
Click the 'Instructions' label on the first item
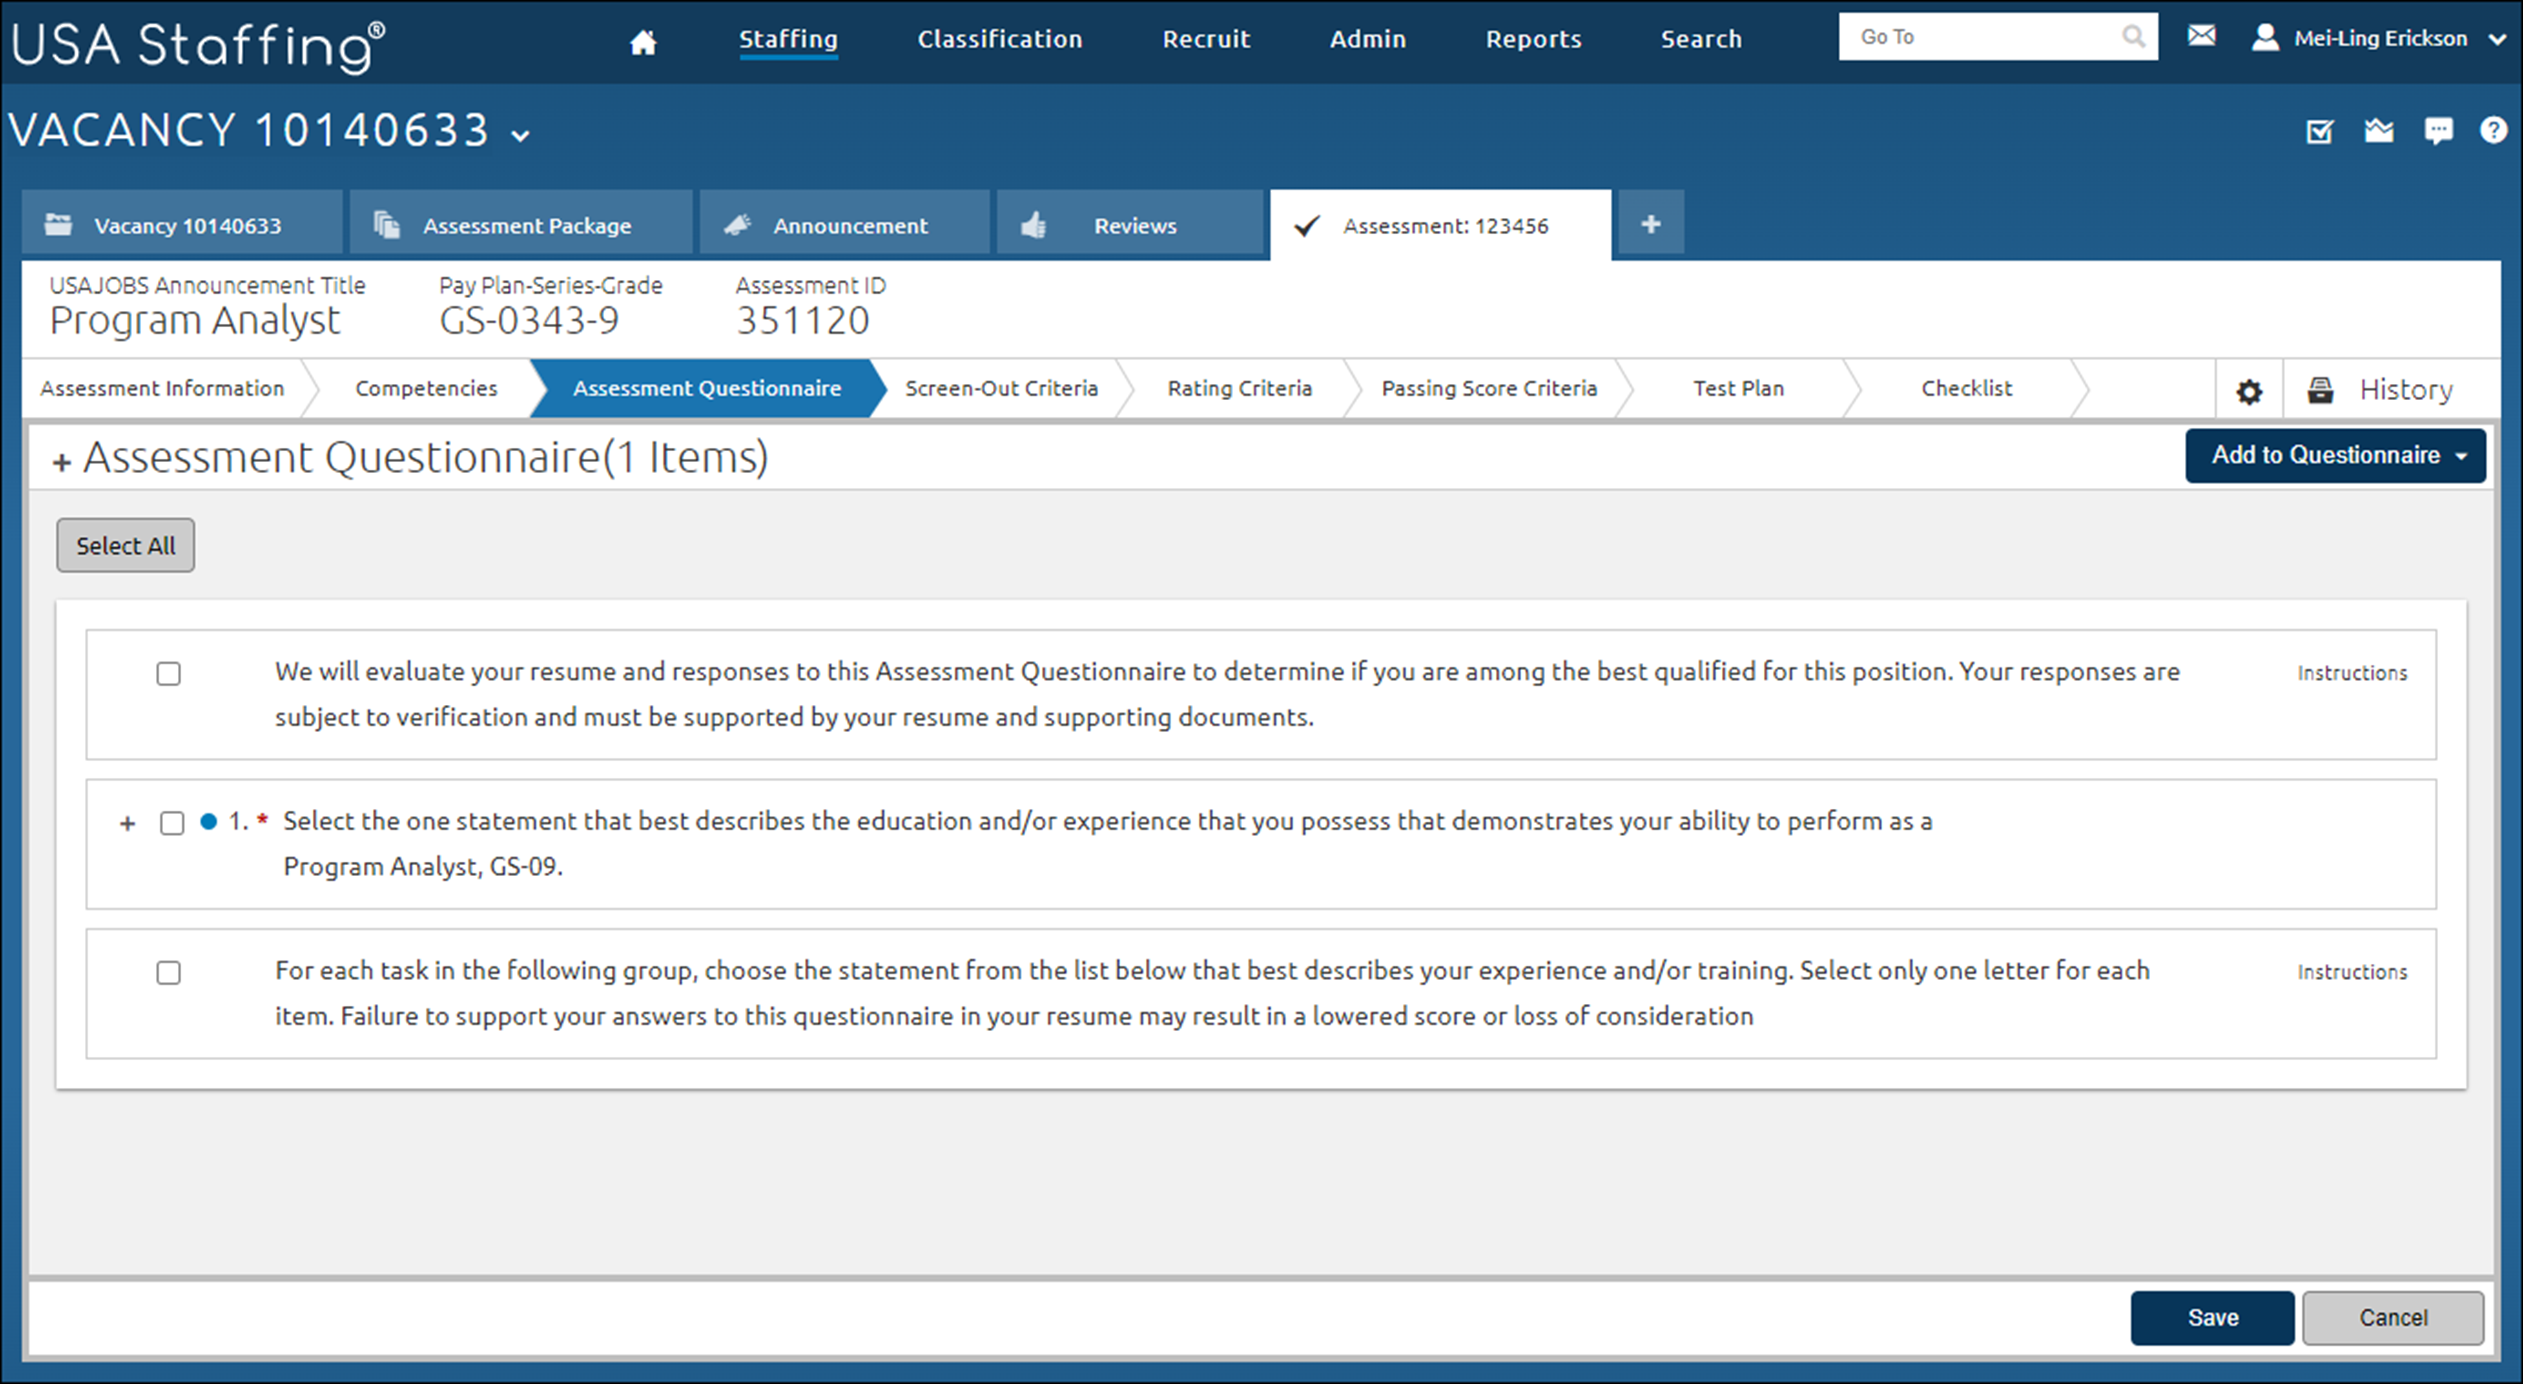coord(2352,673)
